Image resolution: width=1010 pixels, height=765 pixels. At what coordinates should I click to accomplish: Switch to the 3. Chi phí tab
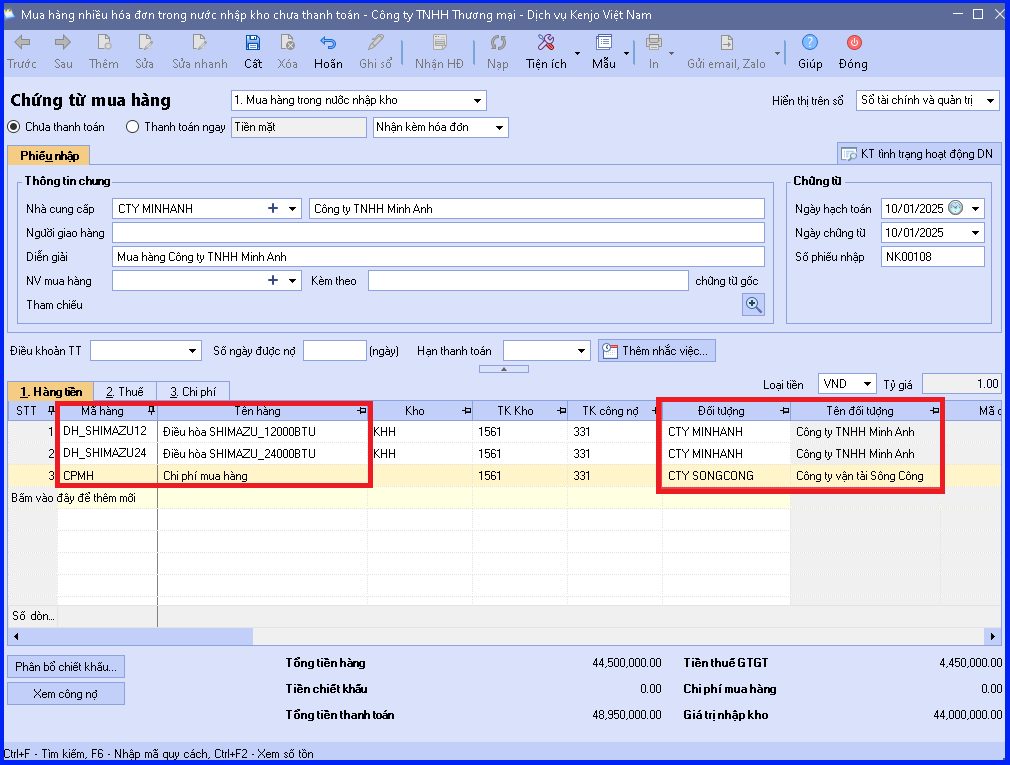[x=193, y=392]
